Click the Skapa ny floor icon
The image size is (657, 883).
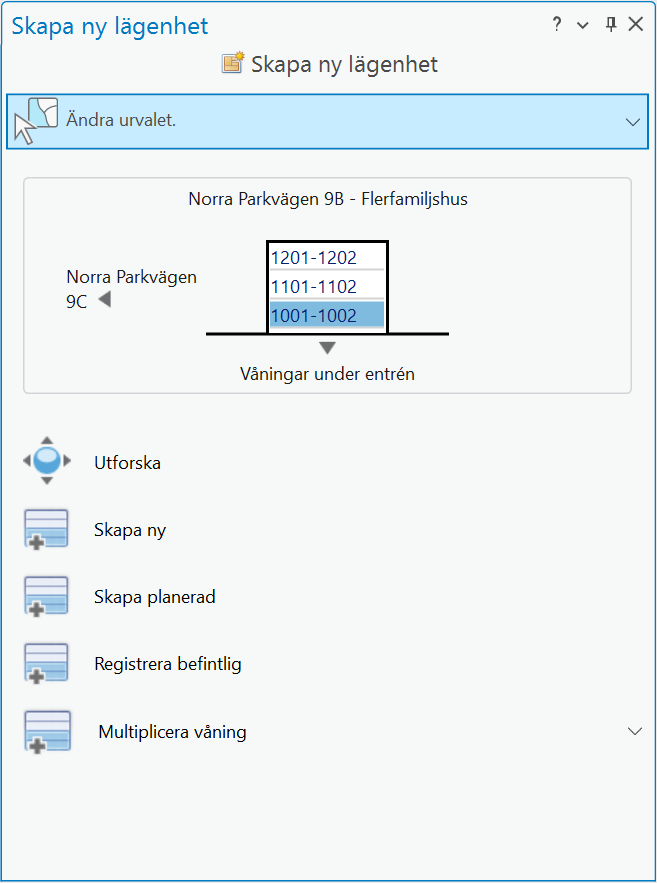tap(46, 529)
